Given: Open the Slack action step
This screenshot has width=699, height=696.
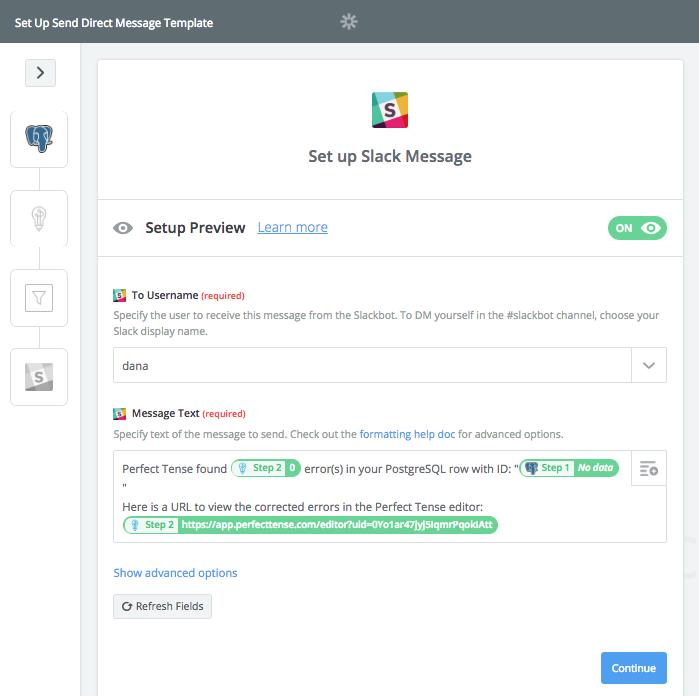Looking at the screenshot, I should pos(39,377).
